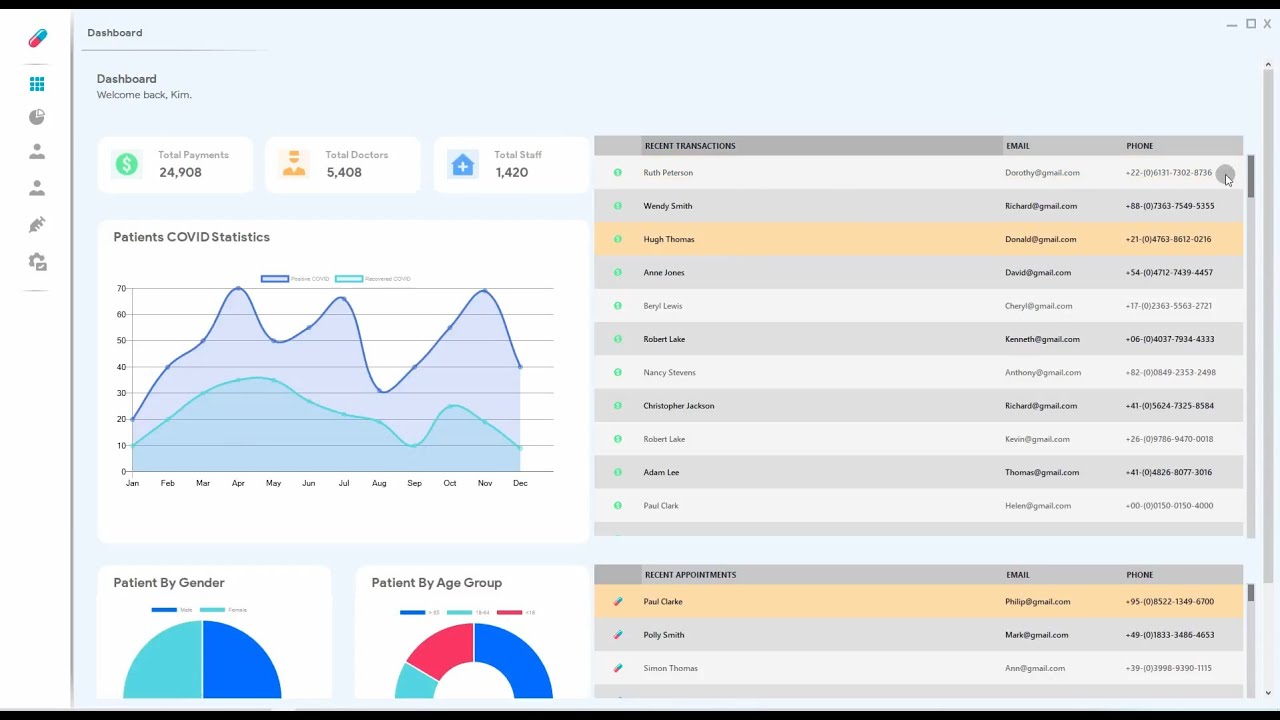Screen dimensions: 1280x720
Task: Open the Dashboard grid icon in the sidebar
Action: [x=37, y=84]
